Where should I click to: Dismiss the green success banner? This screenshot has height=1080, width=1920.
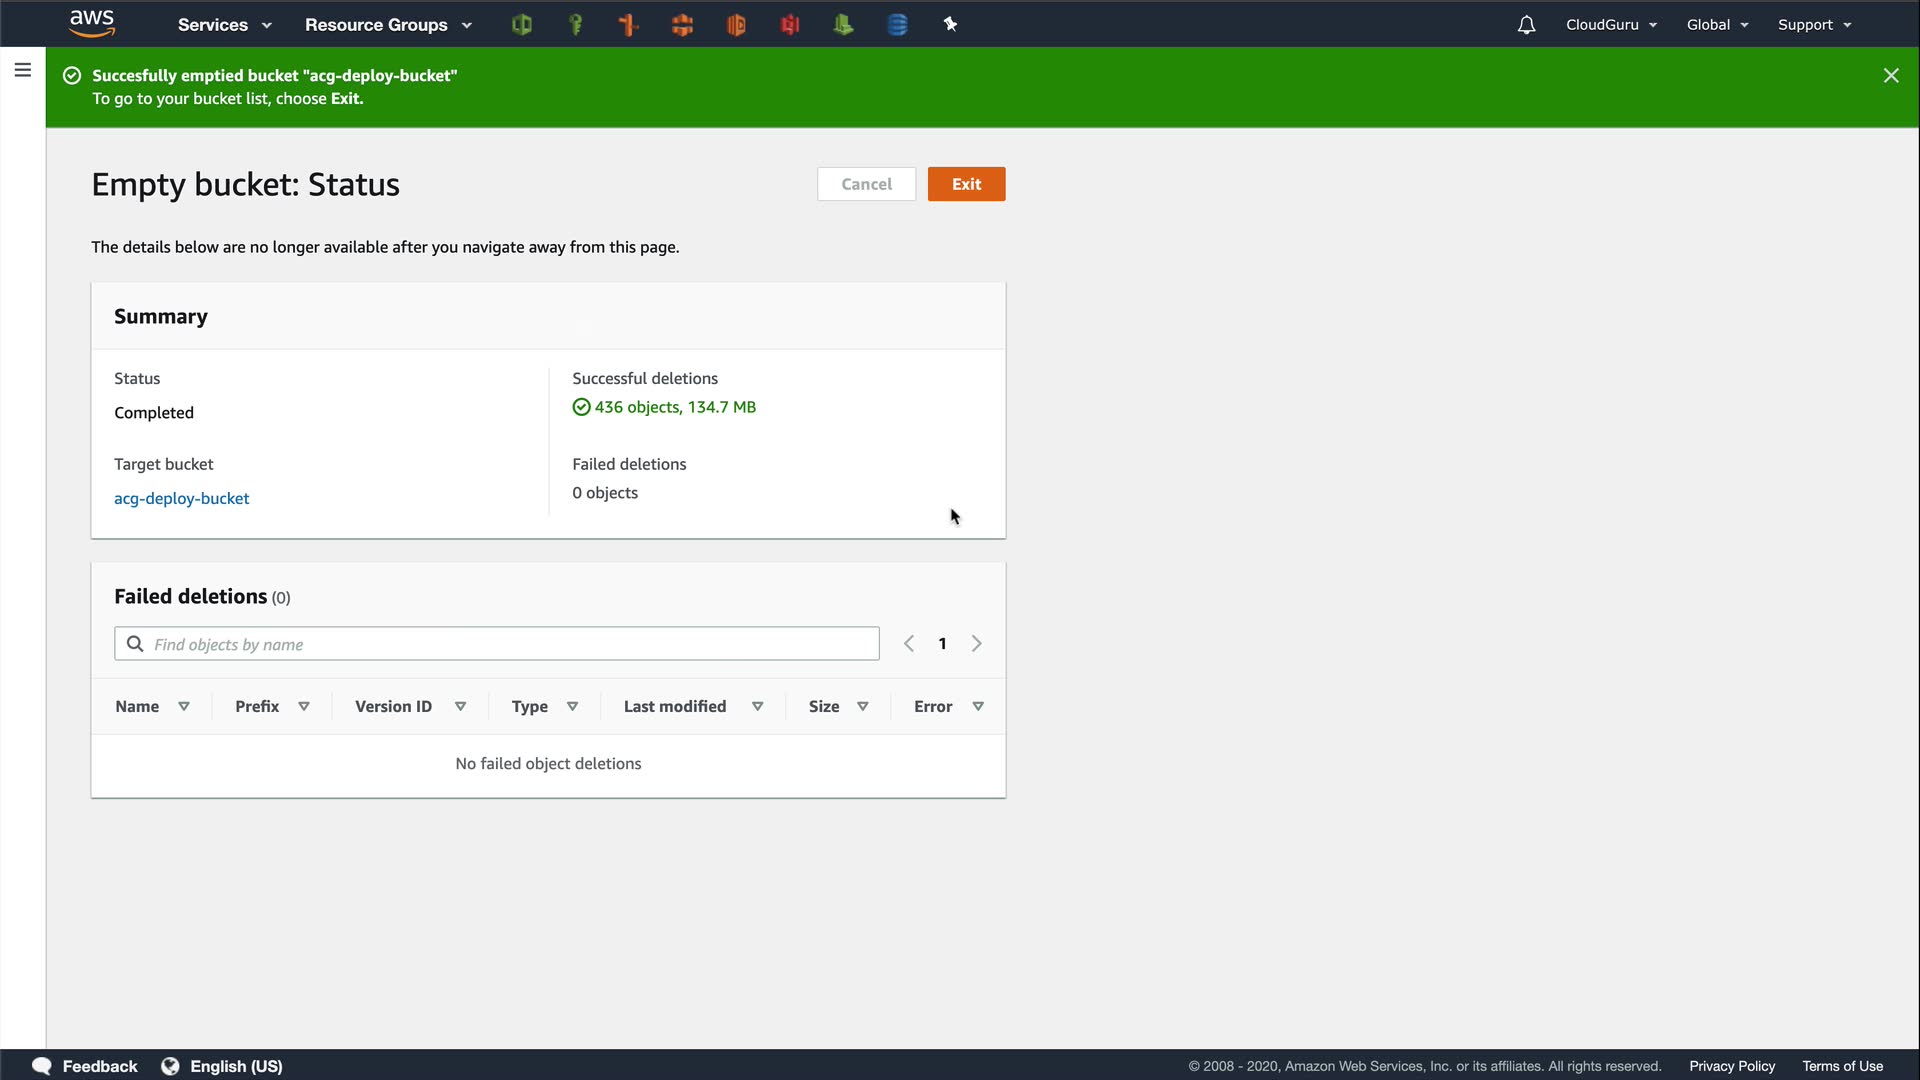[x=1890, y=76]
